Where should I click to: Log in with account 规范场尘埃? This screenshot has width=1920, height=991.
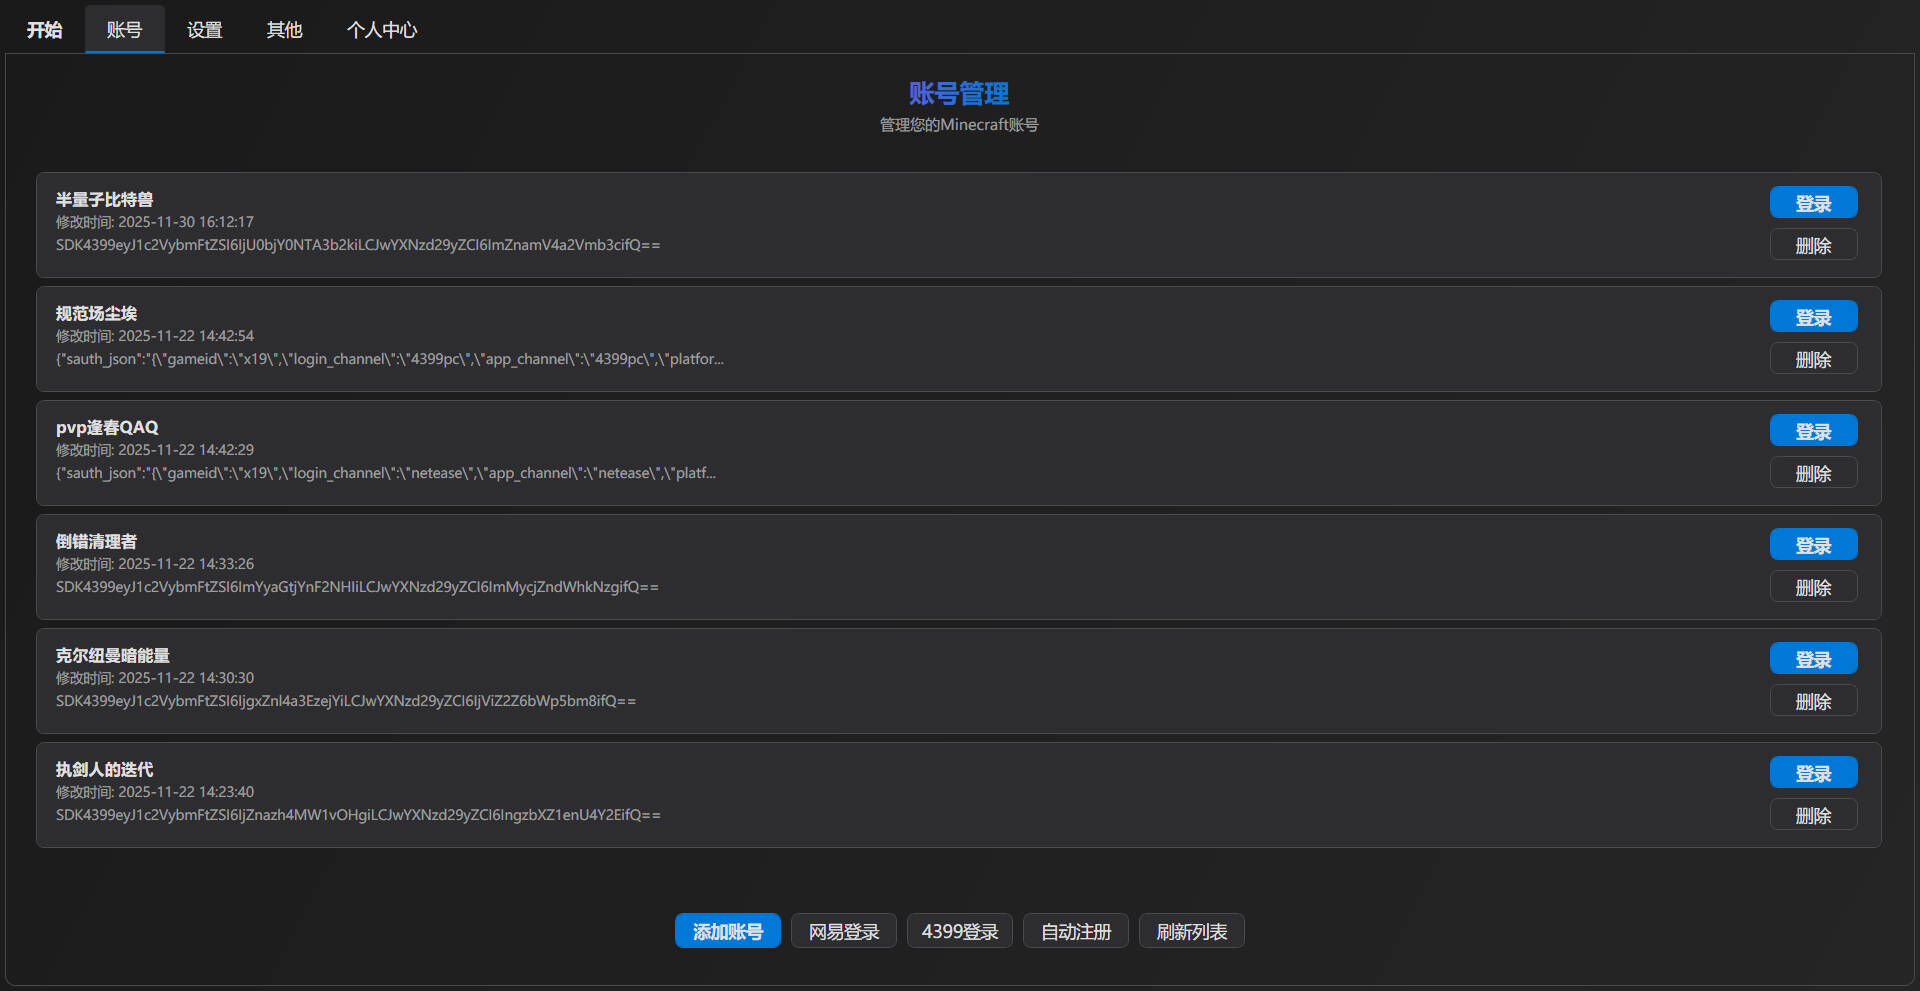coord(1812,317)
